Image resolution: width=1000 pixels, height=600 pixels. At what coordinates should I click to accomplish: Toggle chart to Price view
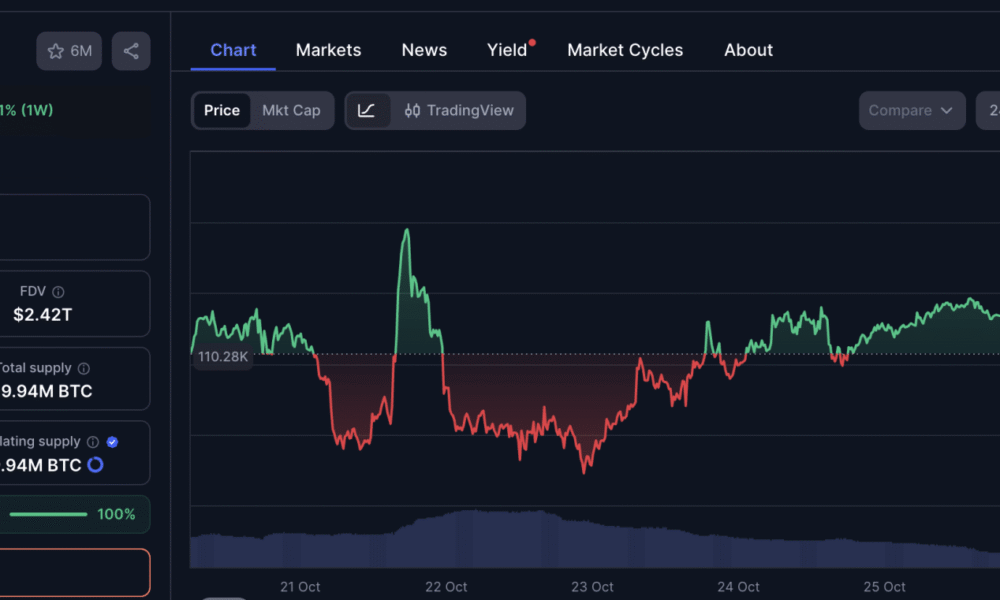pyautogui.click(x=221, y=111)
